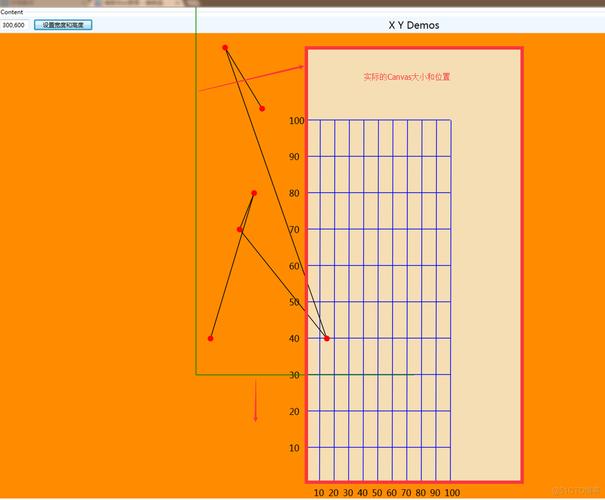This screenshot has height=500, width=605.
Task: Click the X-axis label 100 at far right
Action: pyautogui.click(x=452, y=493)
